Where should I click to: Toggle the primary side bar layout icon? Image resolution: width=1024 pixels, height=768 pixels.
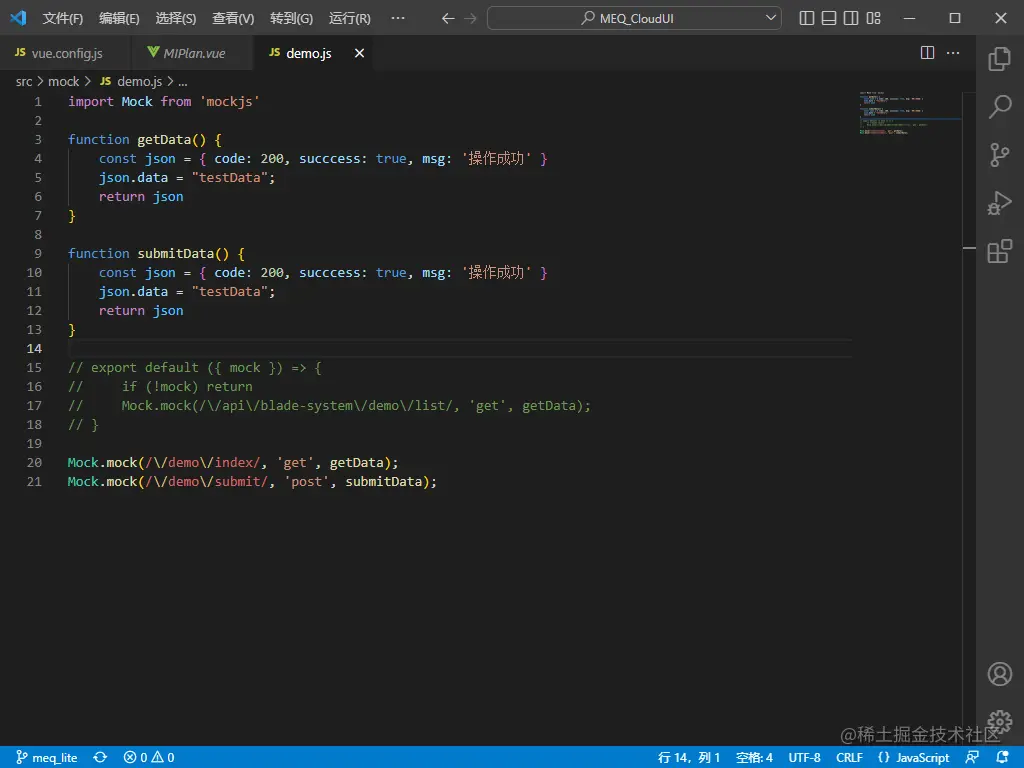coord(807,18)
